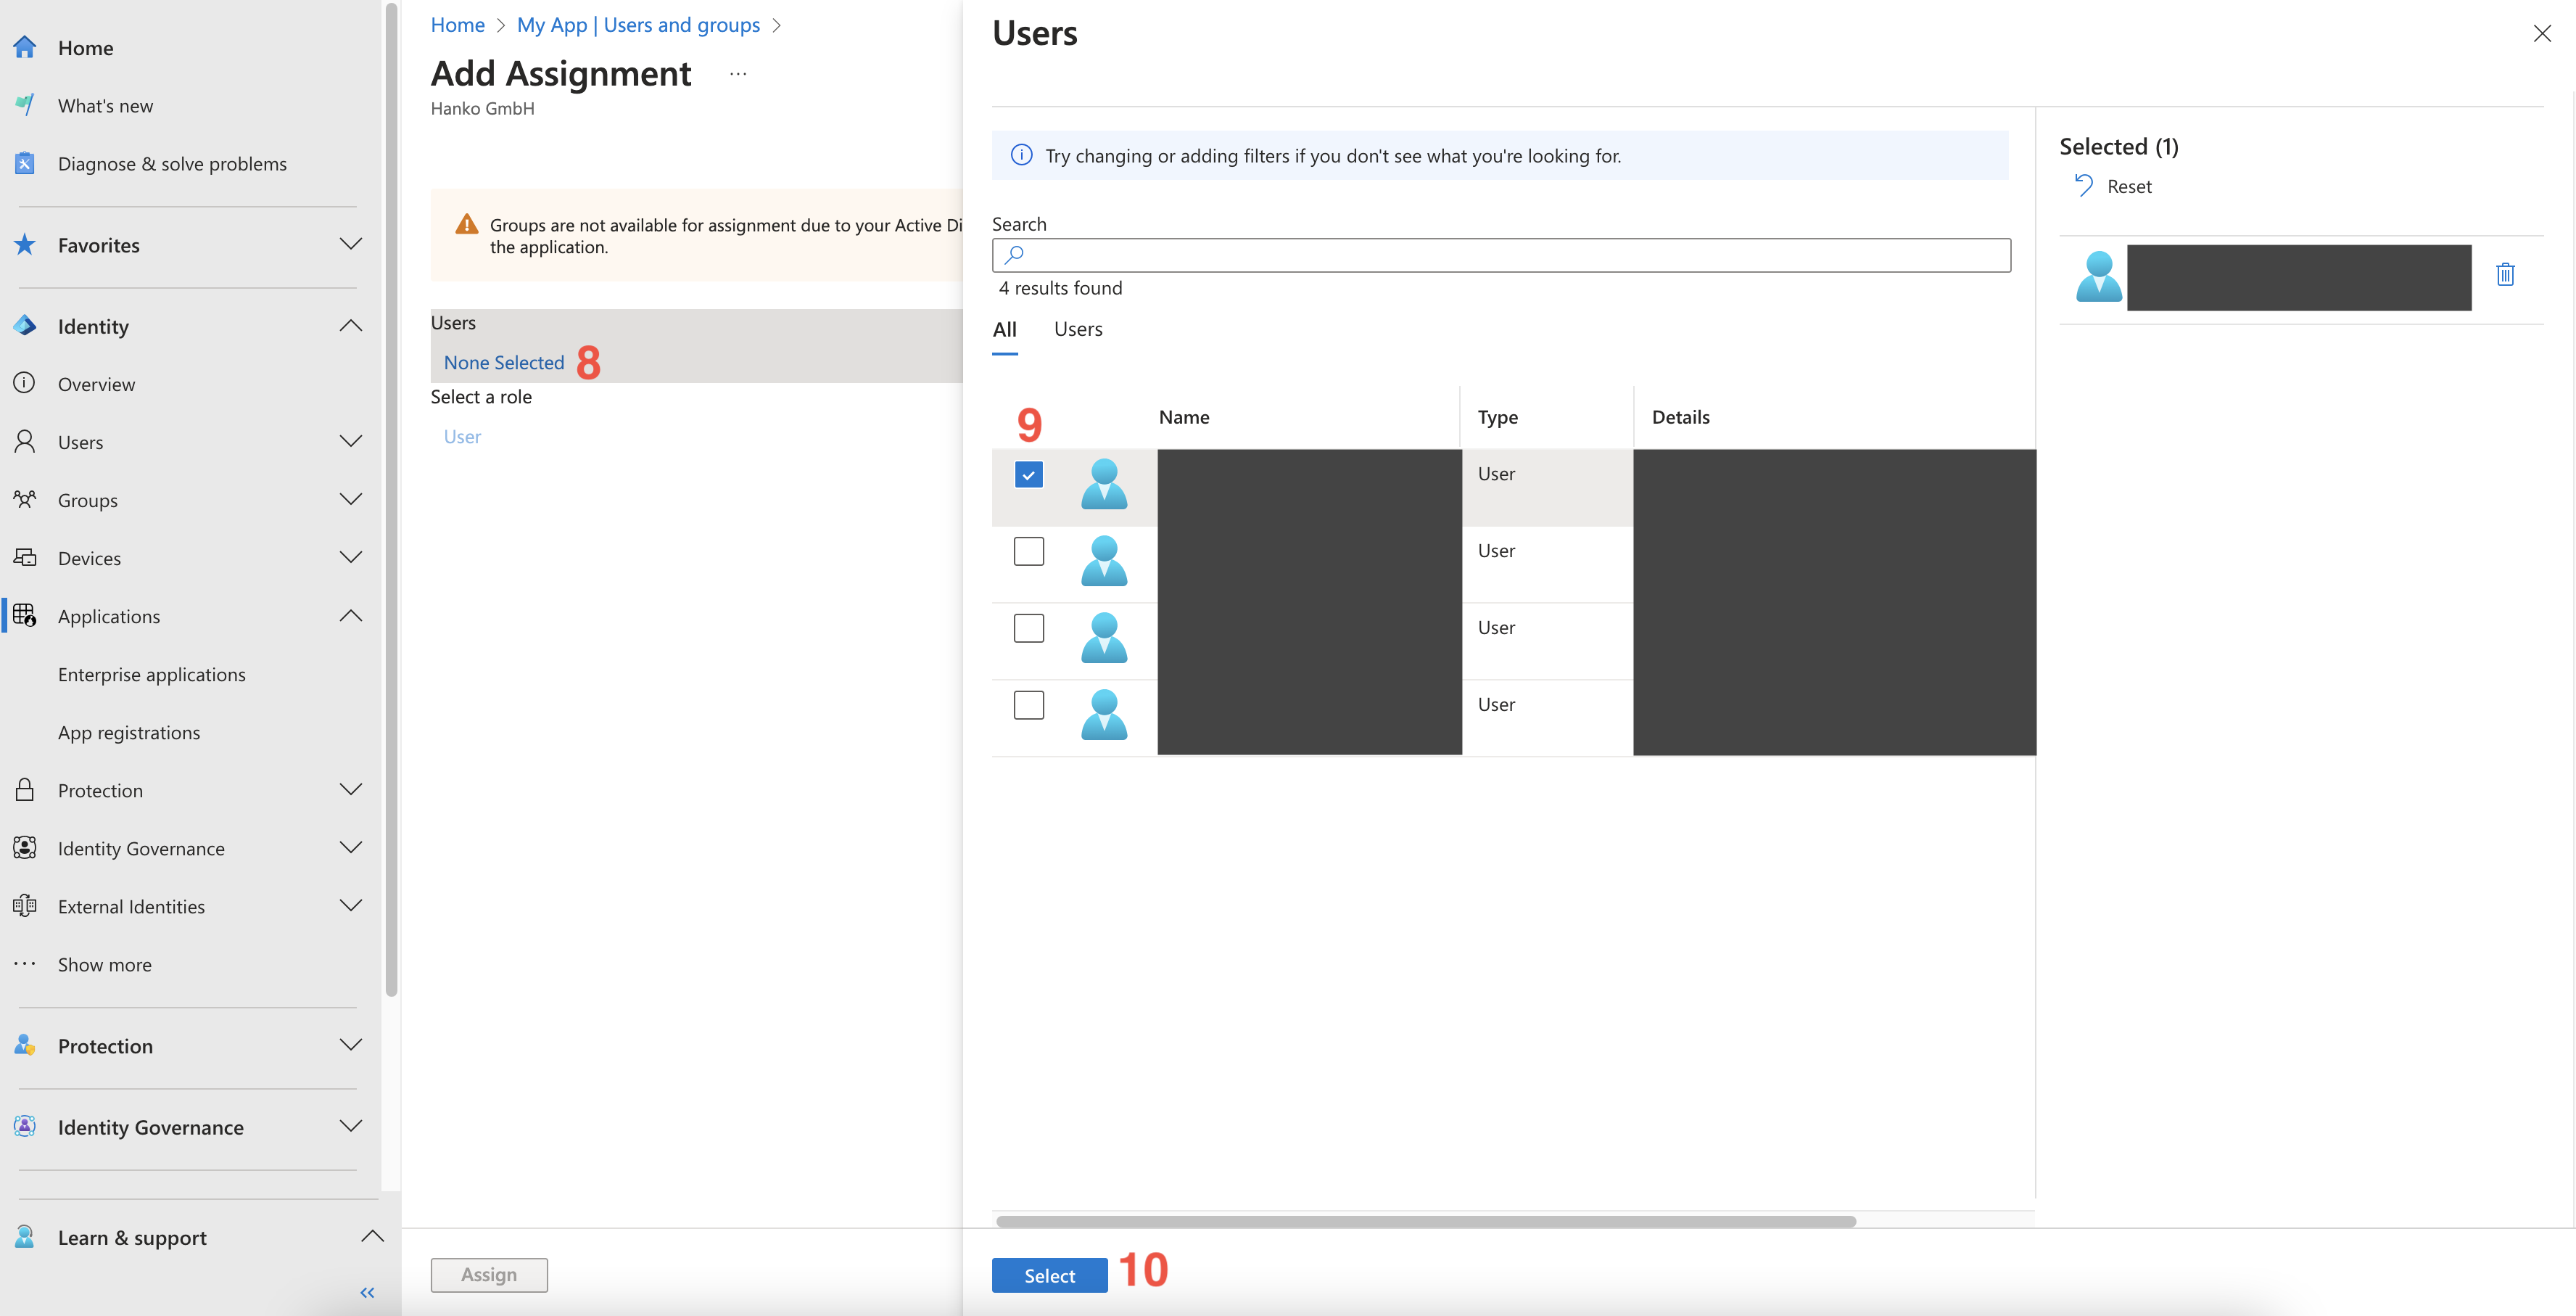Click the Diagnose & solve problems icon
Image resolution: width=2576 pixels, height=1316 pixels.
[25, 163]
